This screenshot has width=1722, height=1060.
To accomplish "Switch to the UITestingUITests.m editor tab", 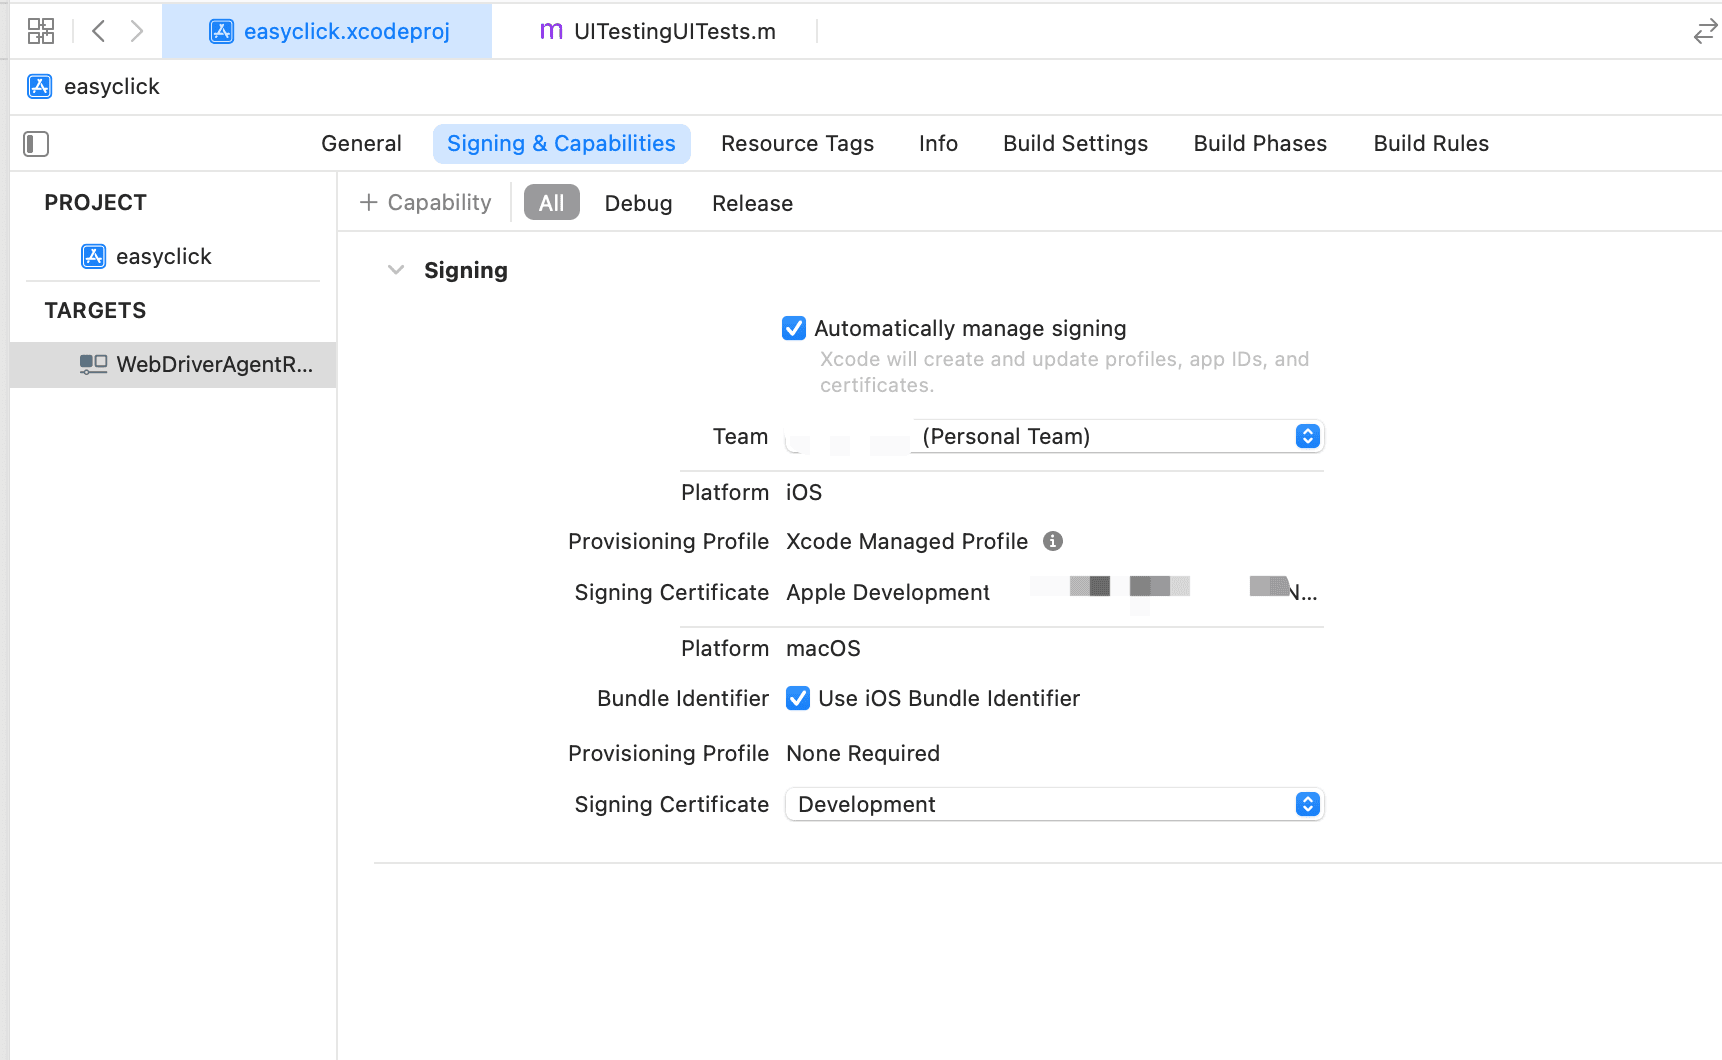I will (x=656, y=31).
